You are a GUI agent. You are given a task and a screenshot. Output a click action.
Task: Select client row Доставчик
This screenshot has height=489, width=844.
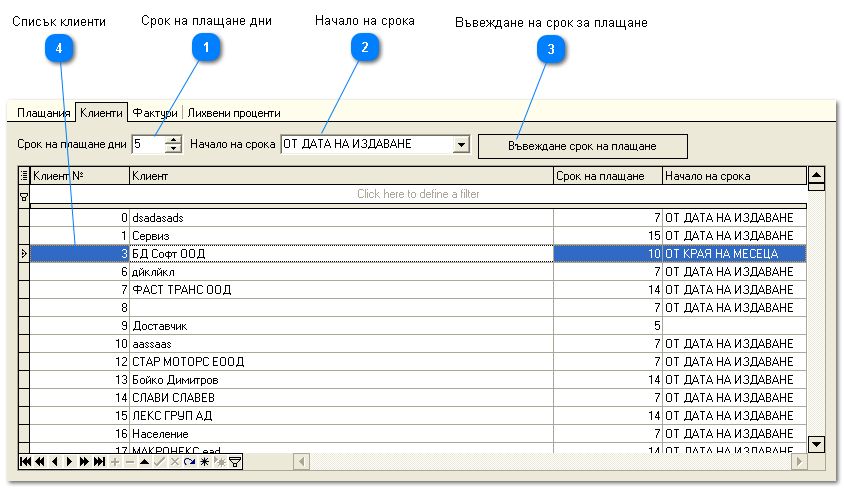coord(418,326)
